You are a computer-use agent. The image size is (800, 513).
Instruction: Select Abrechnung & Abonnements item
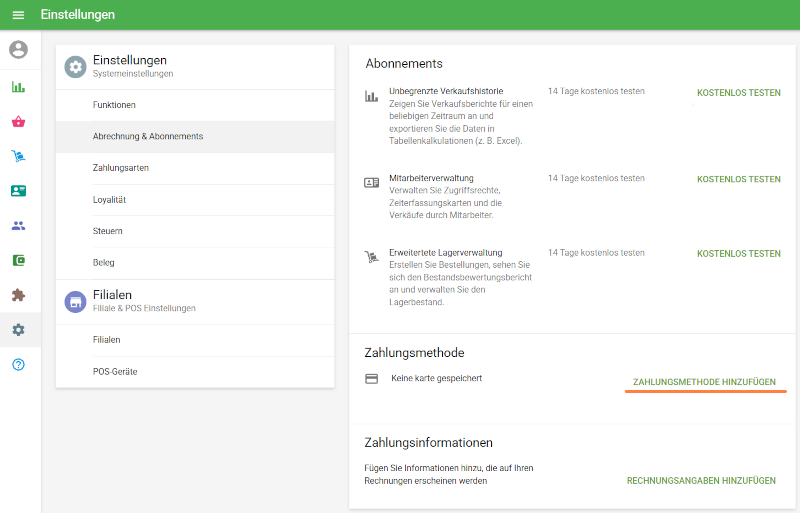[195, 137]
